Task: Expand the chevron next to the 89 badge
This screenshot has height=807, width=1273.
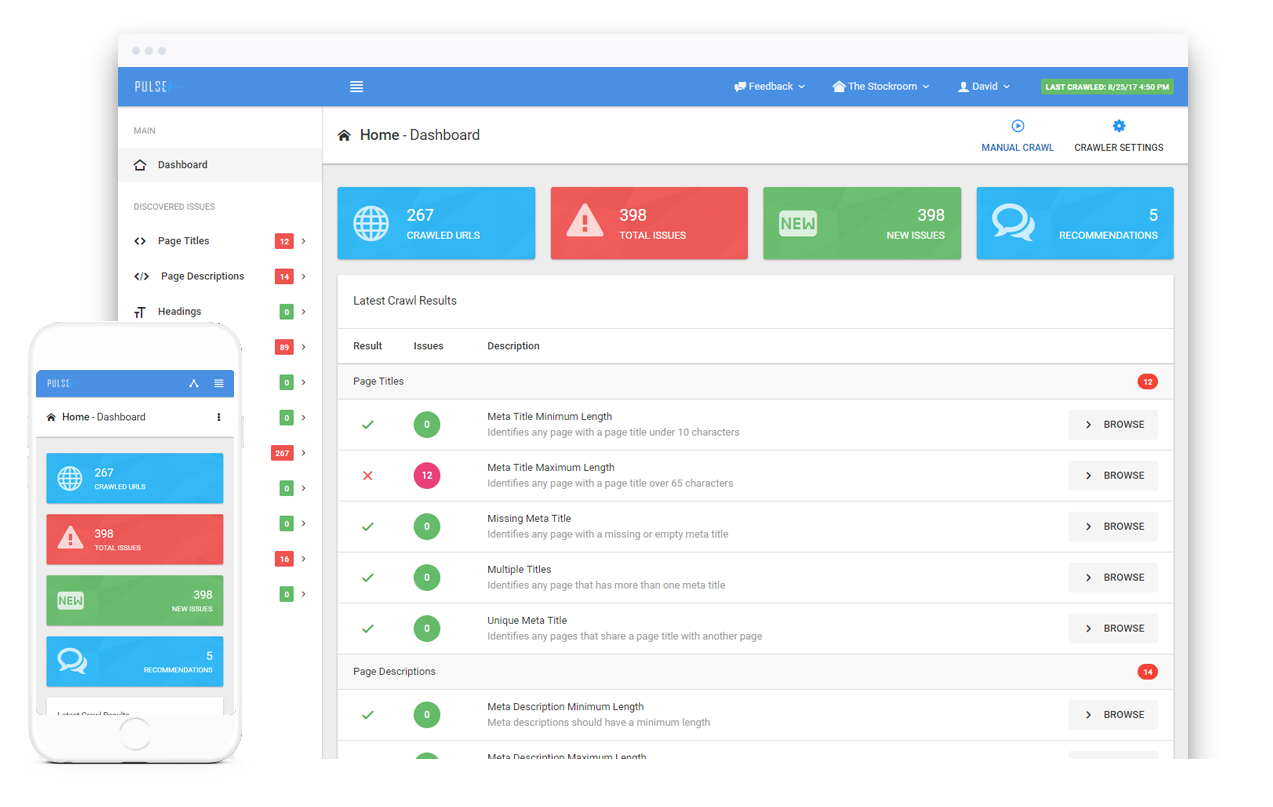Action: click(x=303, y=347)
